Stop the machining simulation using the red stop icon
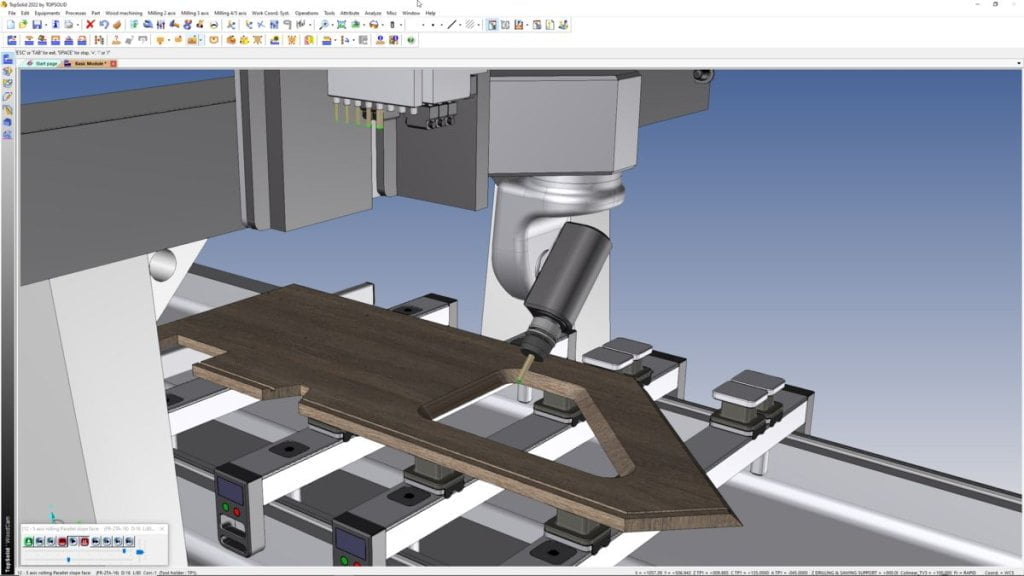The height and width of the screenshot is (576, 1024). [x=62, y=541]
